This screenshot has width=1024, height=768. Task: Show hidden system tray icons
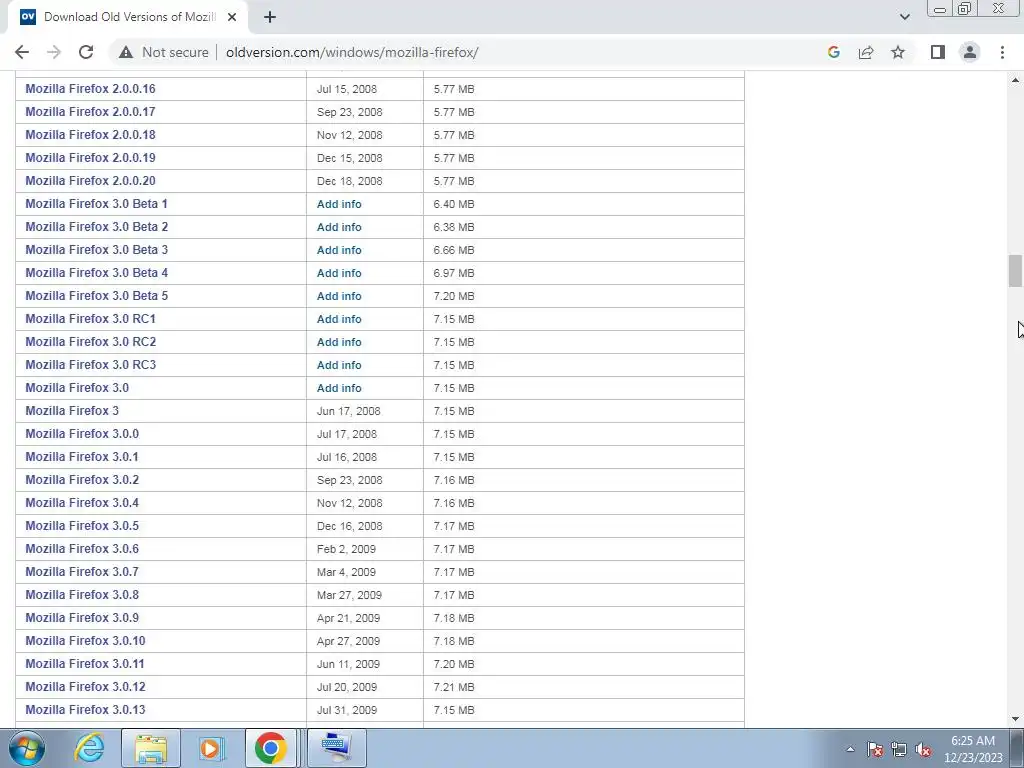click(850, 750)
